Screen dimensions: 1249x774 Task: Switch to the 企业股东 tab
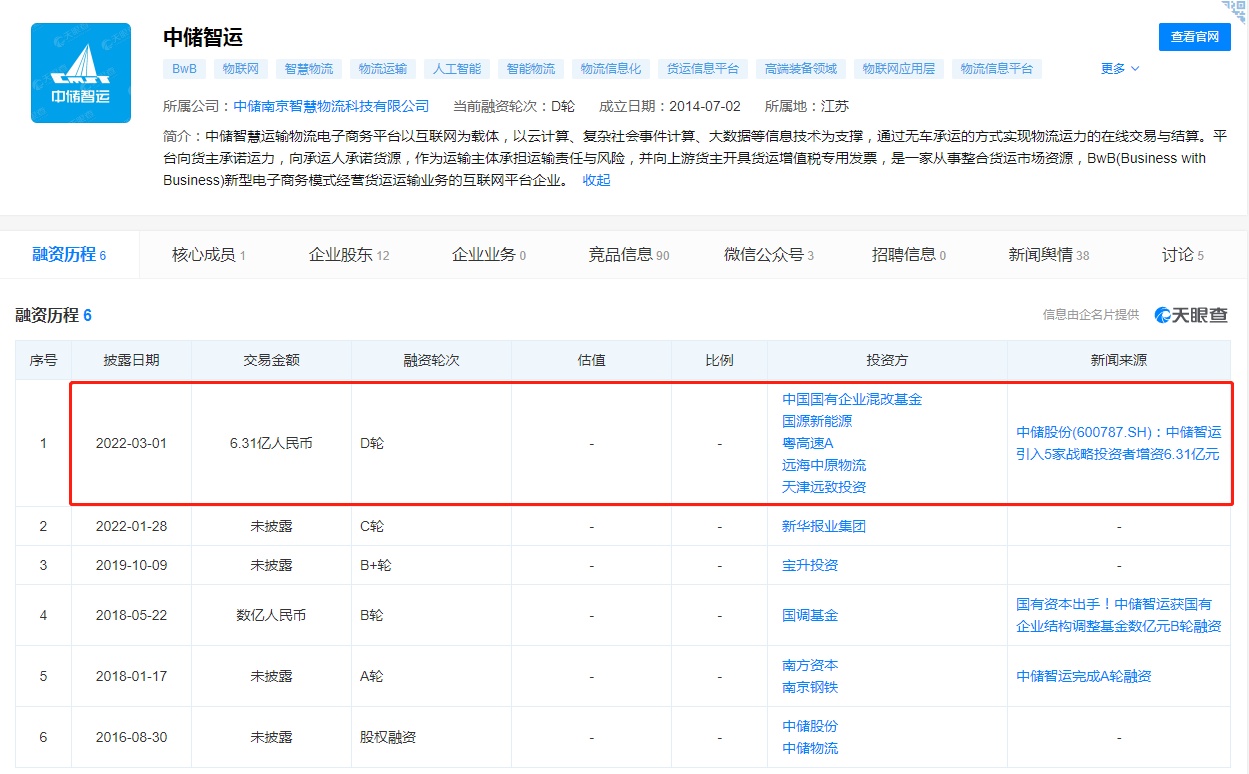pos(349,255)
